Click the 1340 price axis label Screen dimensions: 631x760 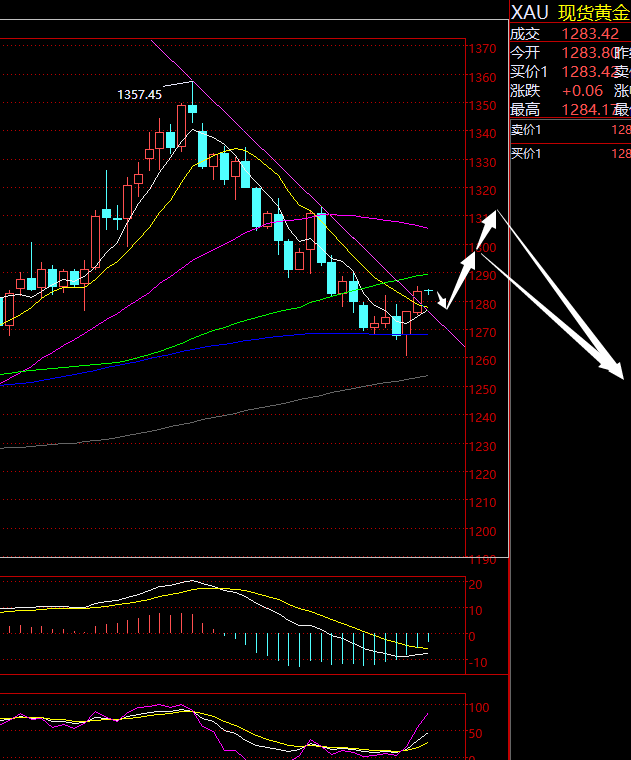[483, 133]
